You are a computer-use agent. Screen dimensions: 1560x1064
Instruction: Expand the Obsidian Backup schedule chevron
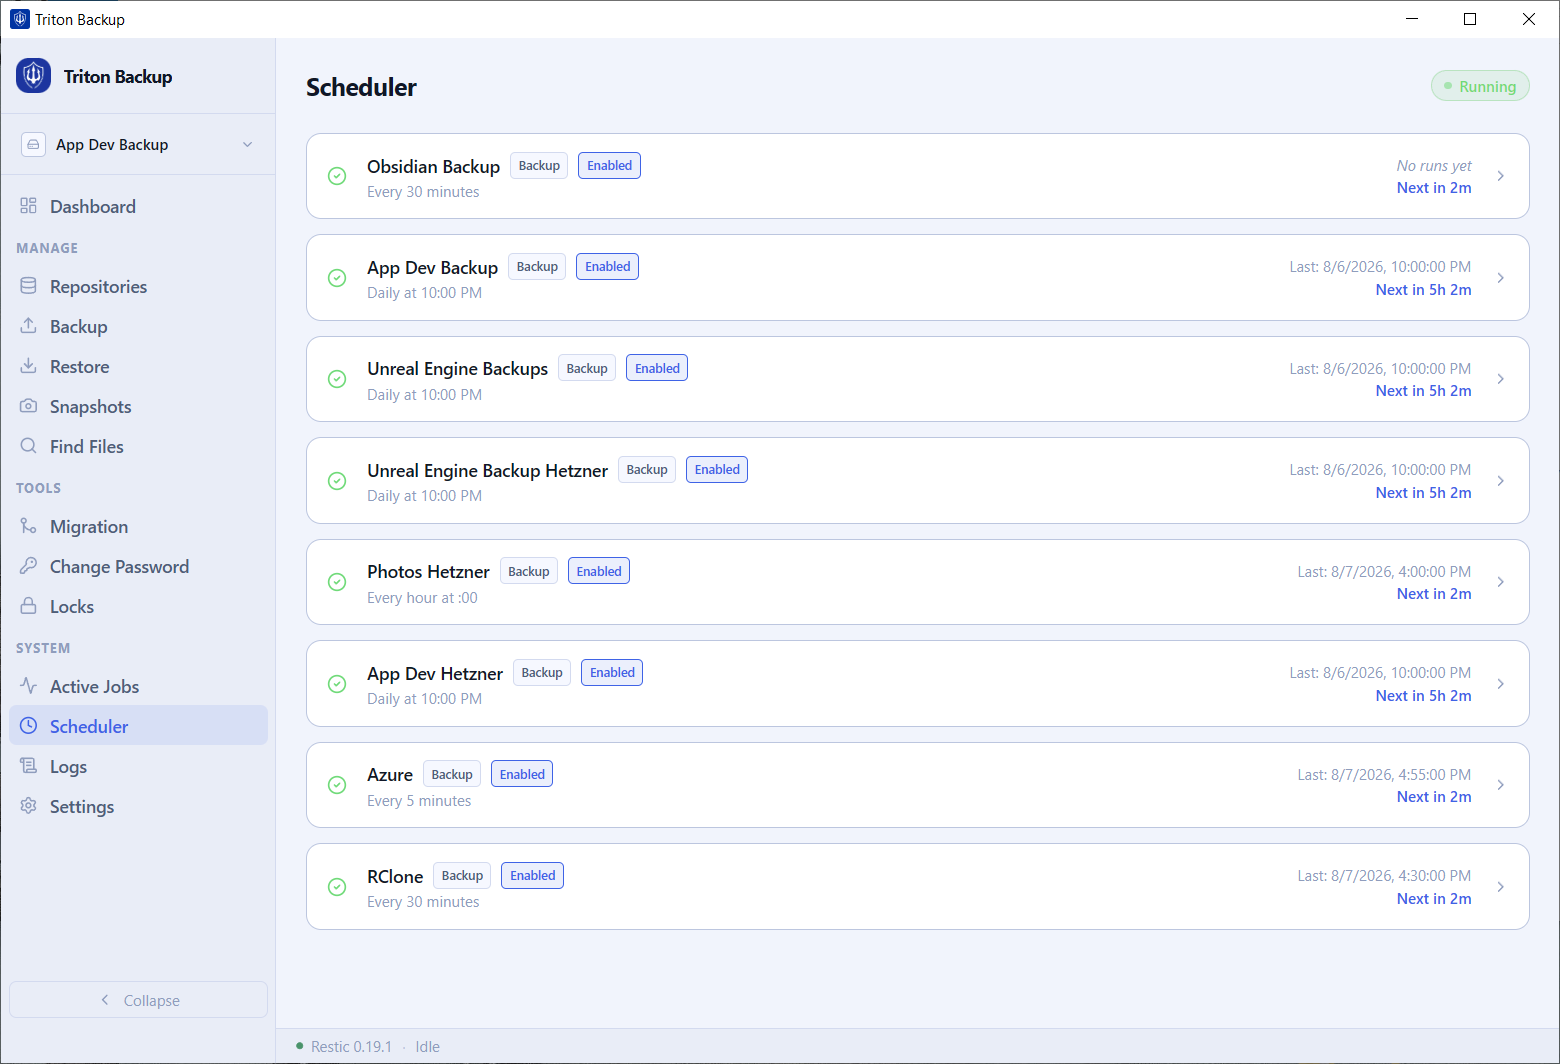point(1501,176)
